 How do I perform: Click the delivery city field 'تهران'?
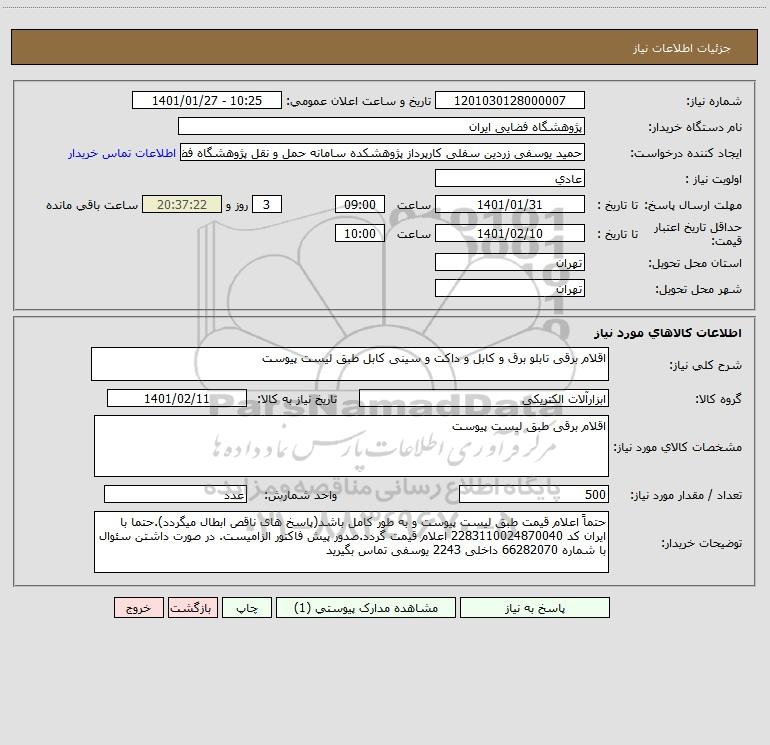(510, 288)
